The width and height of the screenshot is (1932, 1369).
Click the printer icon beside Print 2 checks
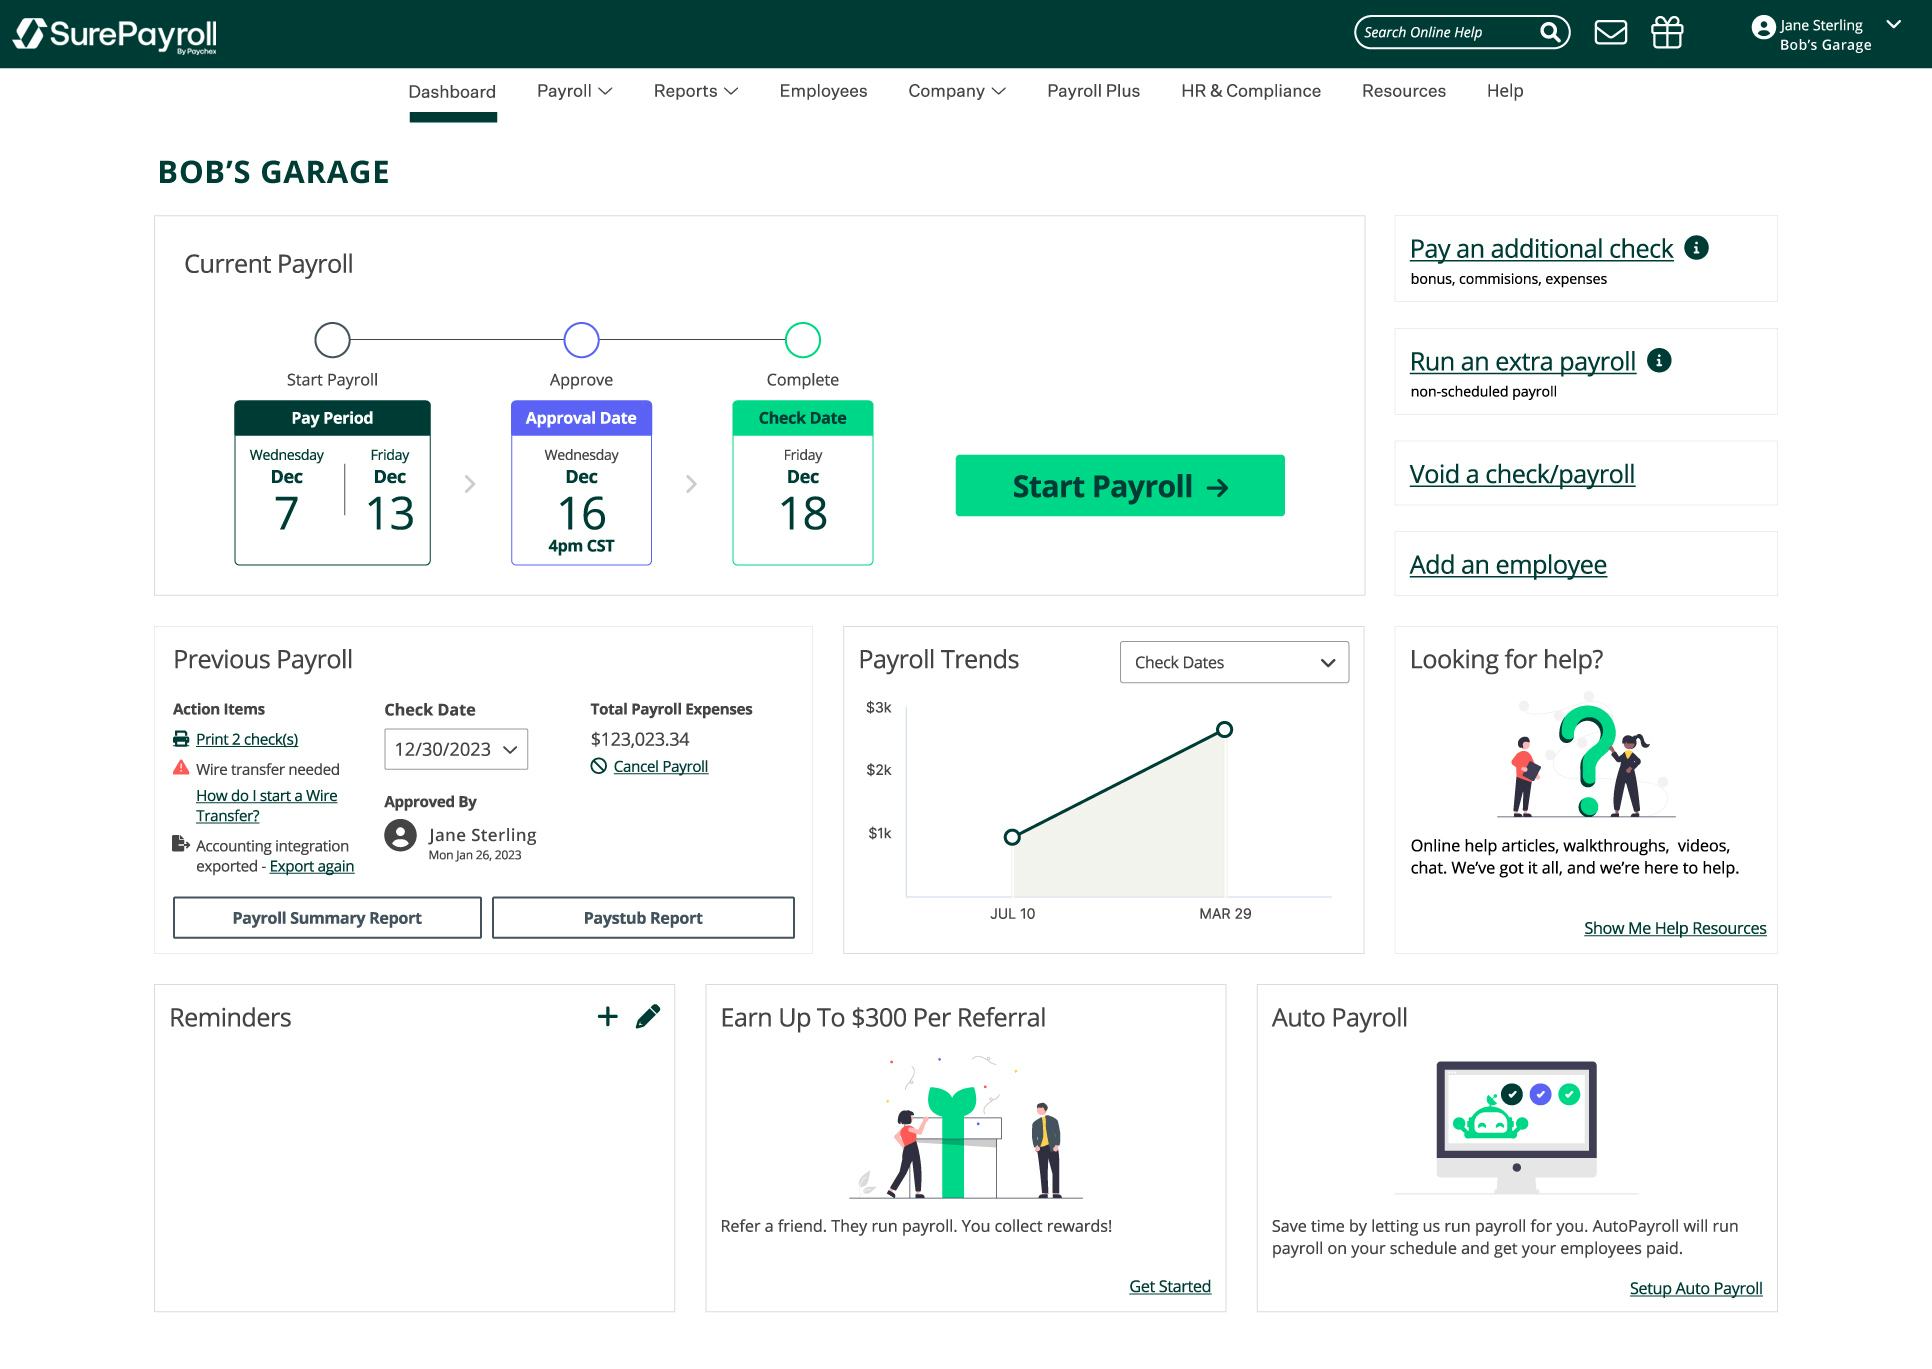pos(181,738)
